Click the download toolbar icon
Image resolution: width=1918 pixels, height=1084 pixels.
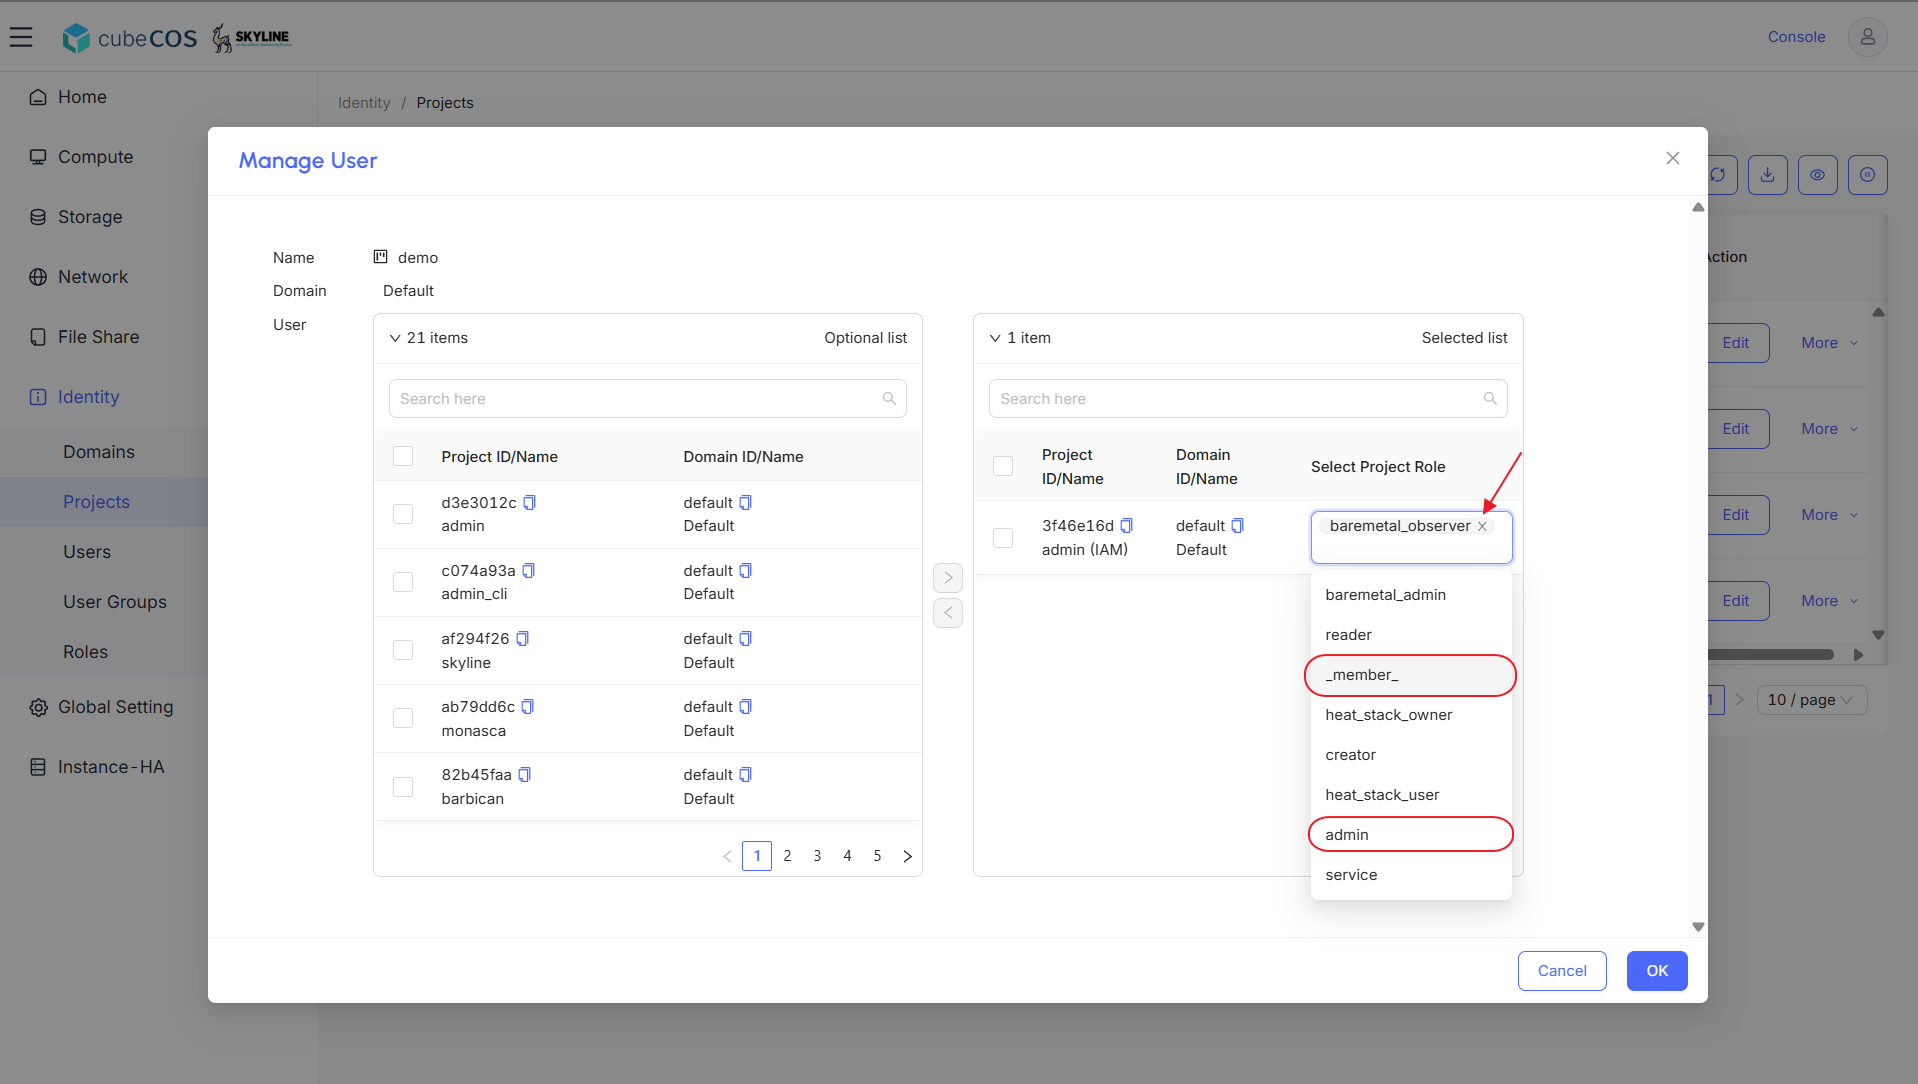coord(1768,175)
